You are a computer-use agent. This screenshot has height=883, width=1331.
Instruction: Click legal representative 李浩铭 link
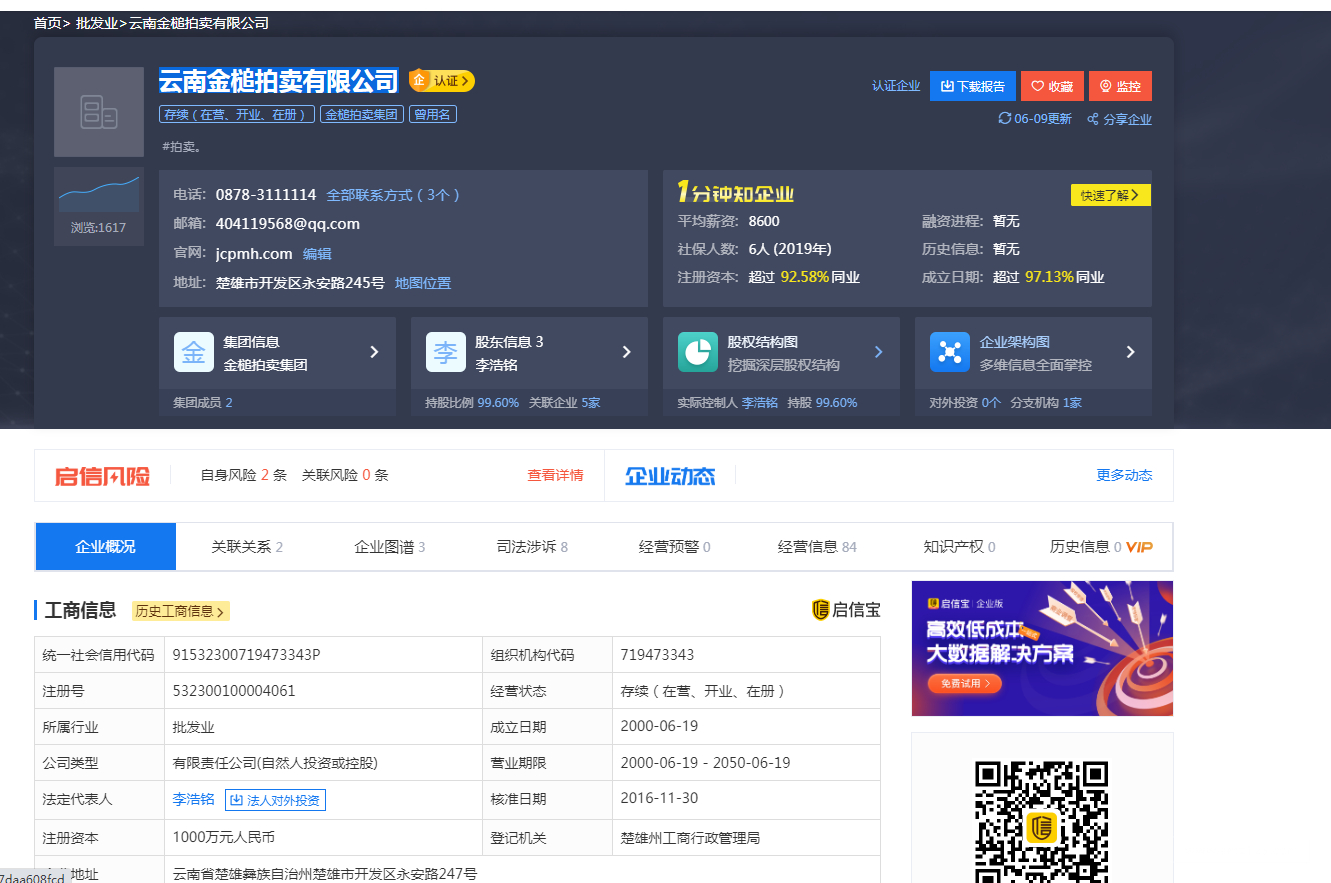point(194,799)
